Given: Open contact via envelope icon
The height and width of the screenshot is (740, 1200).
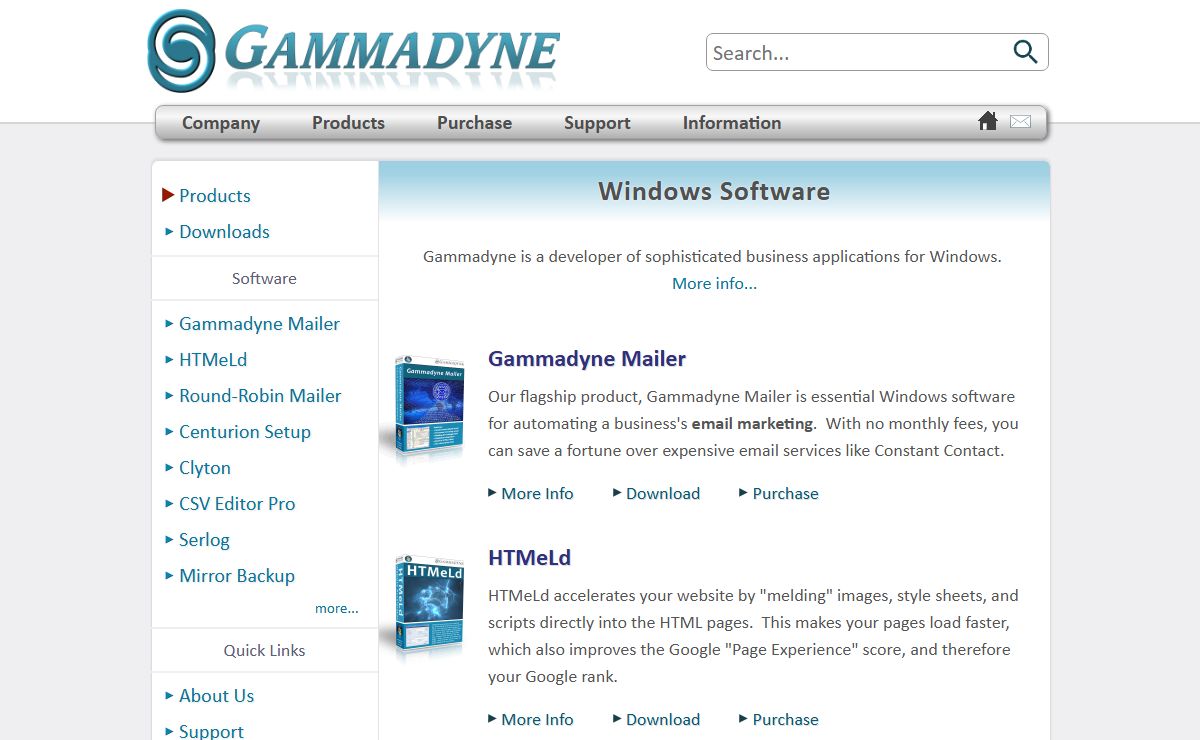Looking at the screenshot, I should point(1020,122).
